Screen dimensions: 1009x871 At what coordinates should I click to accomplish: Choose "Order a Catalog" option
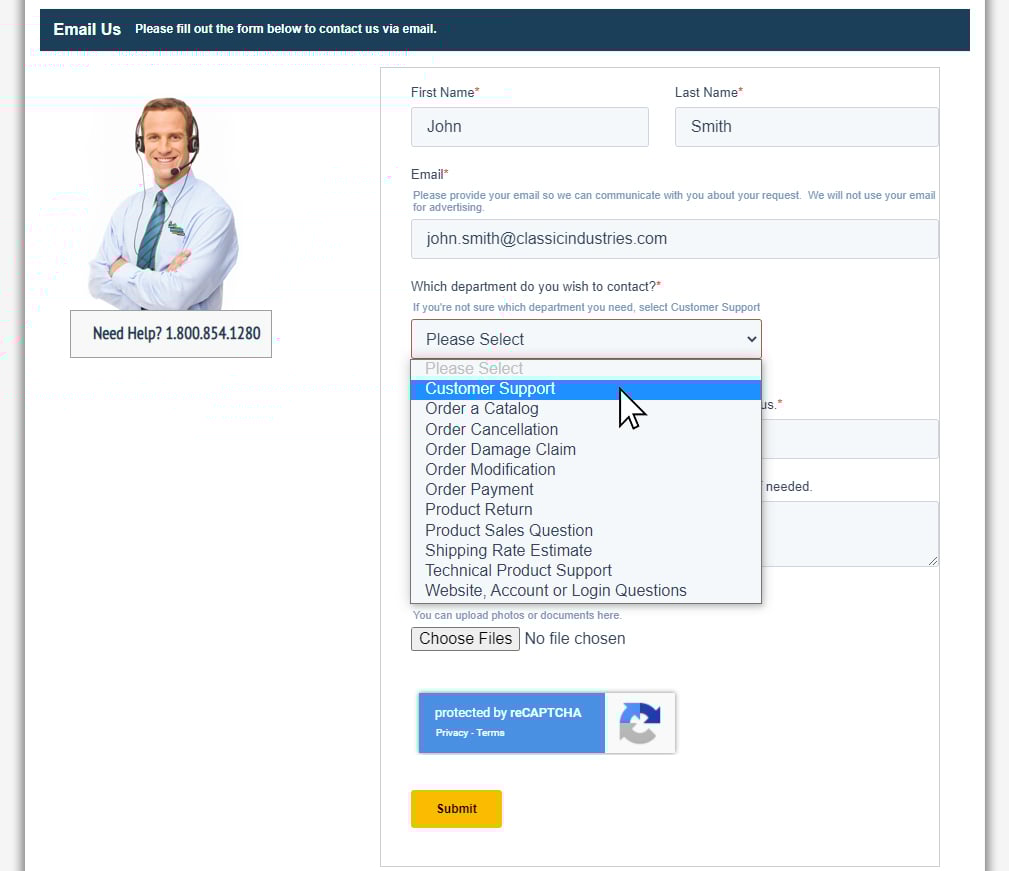[481, 408]
